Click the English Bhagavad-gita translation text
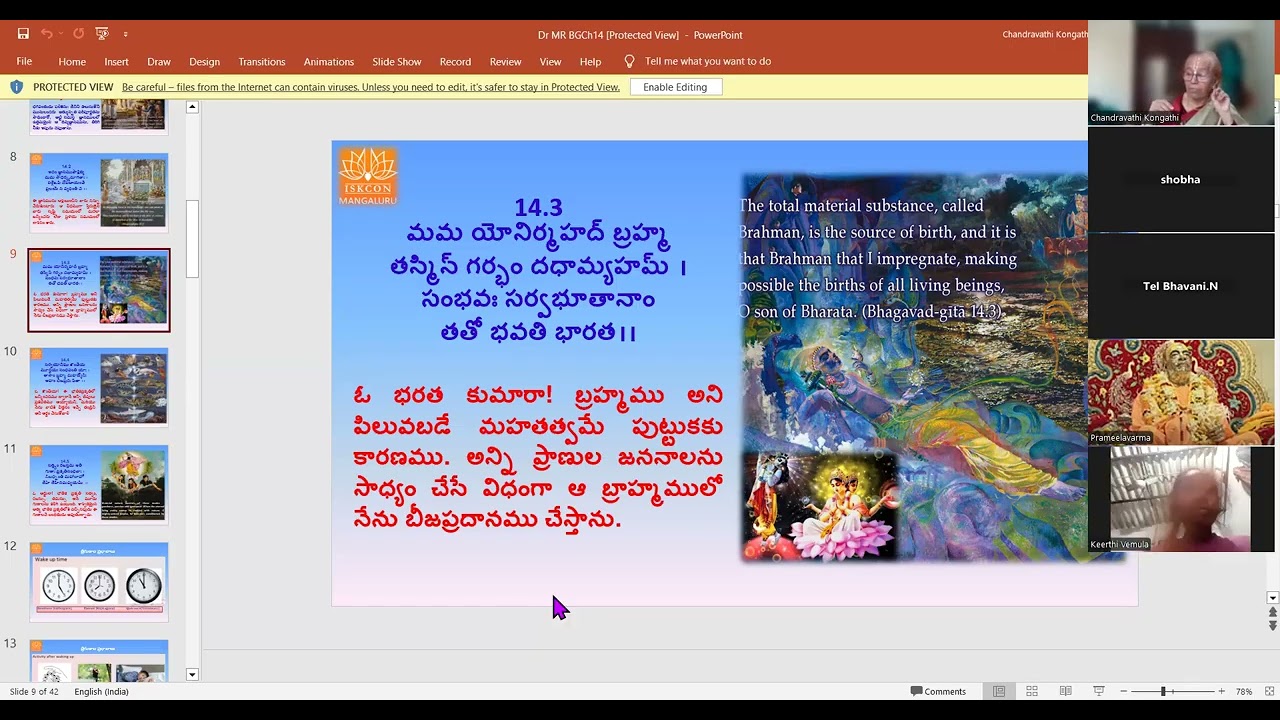This screenshot has width=1280, height=720. pos(877,258)
